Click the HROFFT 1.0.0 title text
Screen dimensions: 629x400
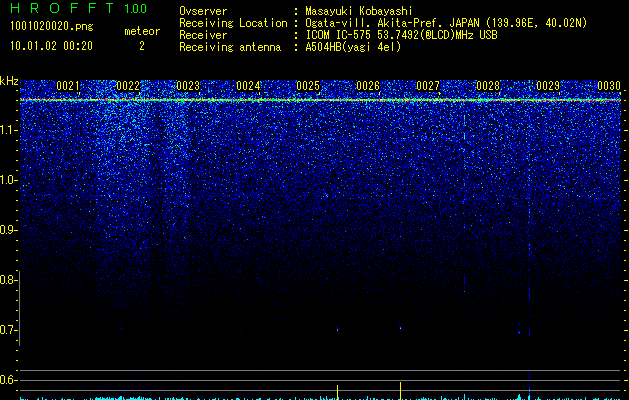coord(79,8)
